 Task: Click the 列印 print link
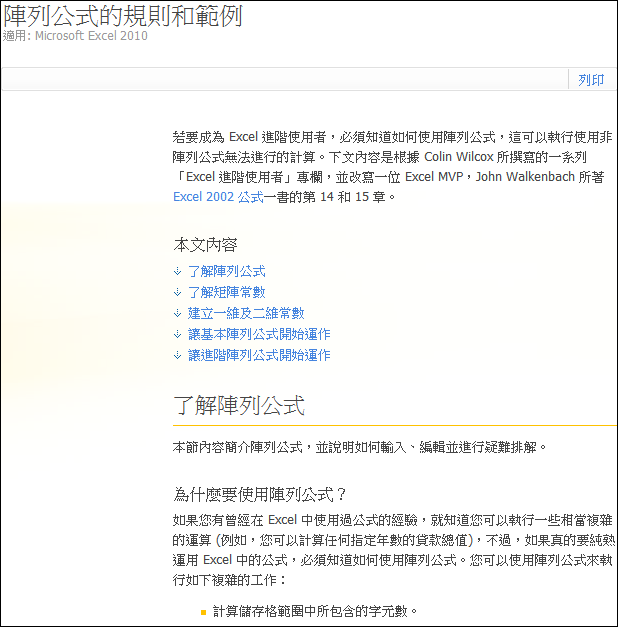[591, 80]
